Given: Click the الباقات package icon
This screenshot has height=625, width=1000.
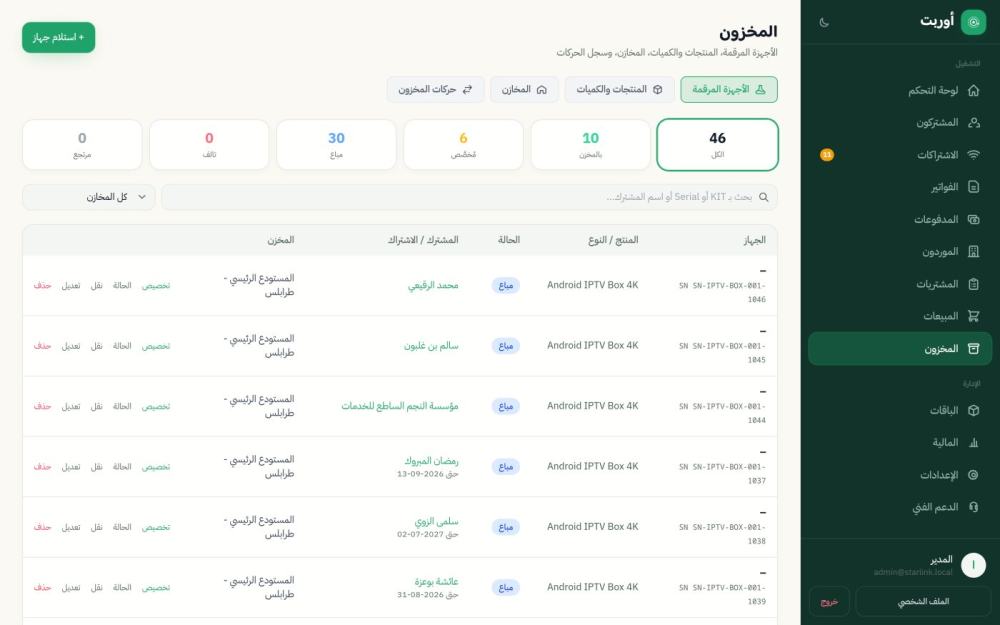Looking at the screenshot, I should (973, 410).
